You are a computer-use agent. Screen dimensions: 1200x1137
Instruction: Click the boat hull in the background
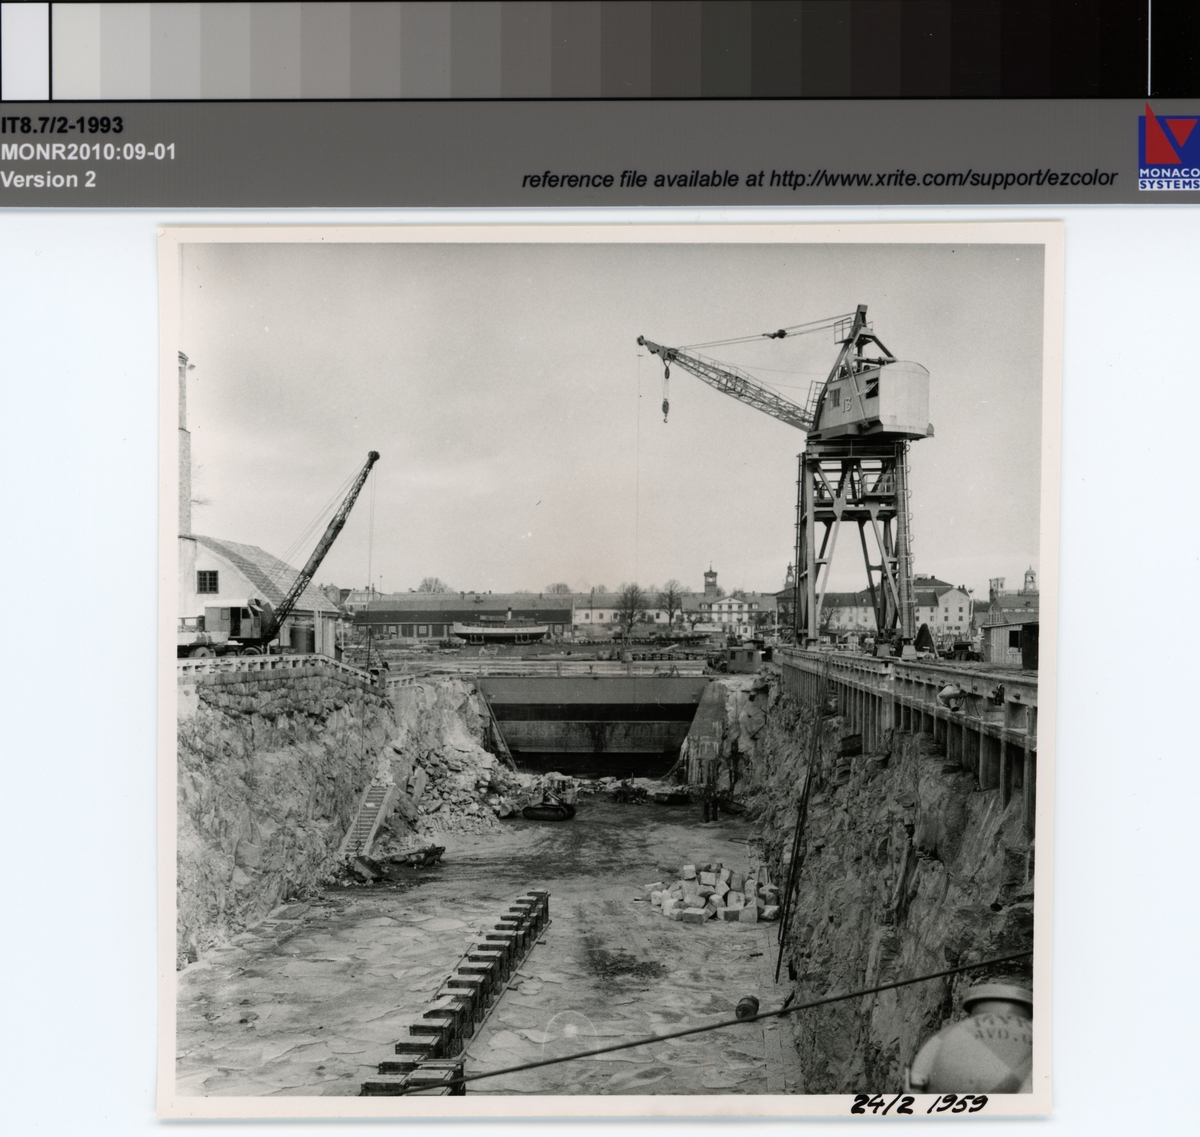pyautogui.click(x=500, y=631)
